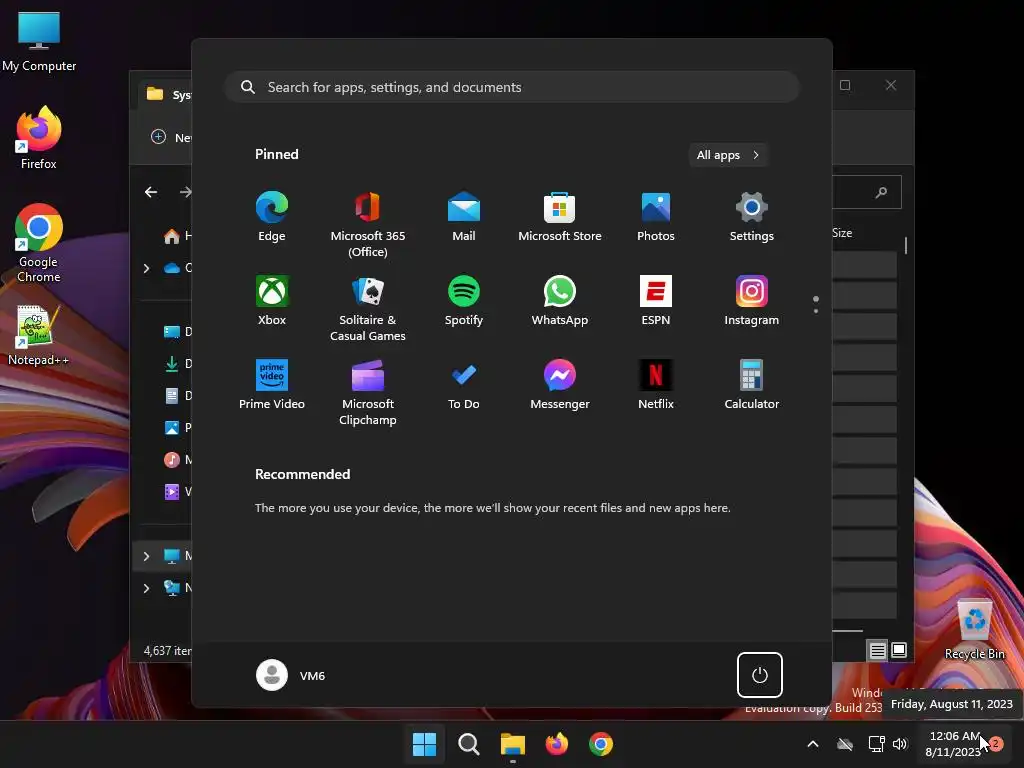Launch Firefox from the taskbar
Screen dimensions: 1024x768
556,744
